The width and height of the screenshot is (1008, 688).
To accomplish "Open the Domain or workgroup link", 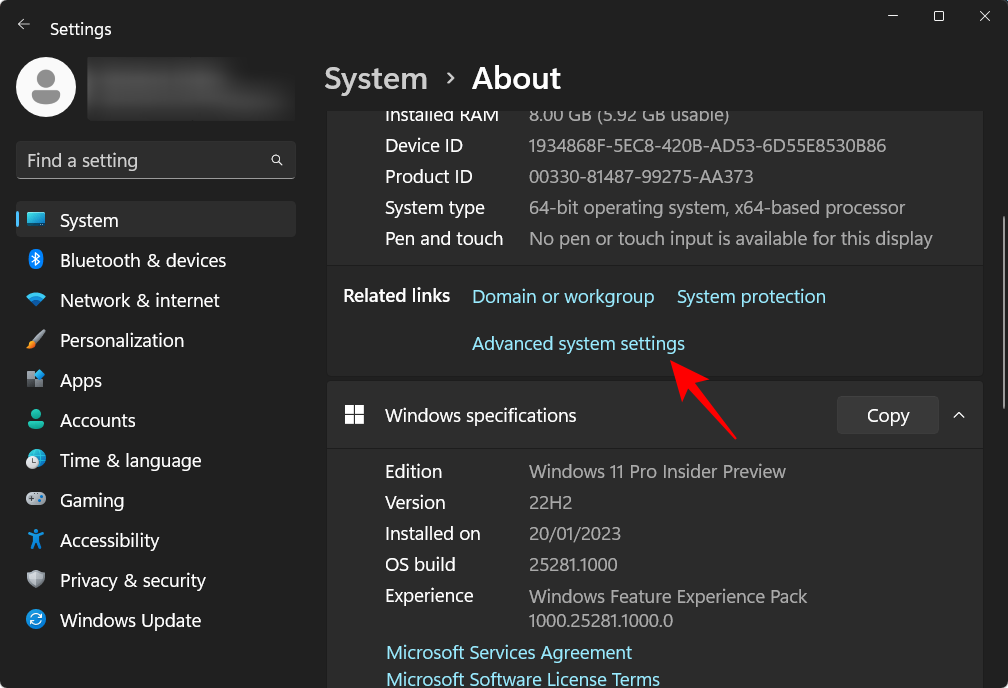I will 563,296.
